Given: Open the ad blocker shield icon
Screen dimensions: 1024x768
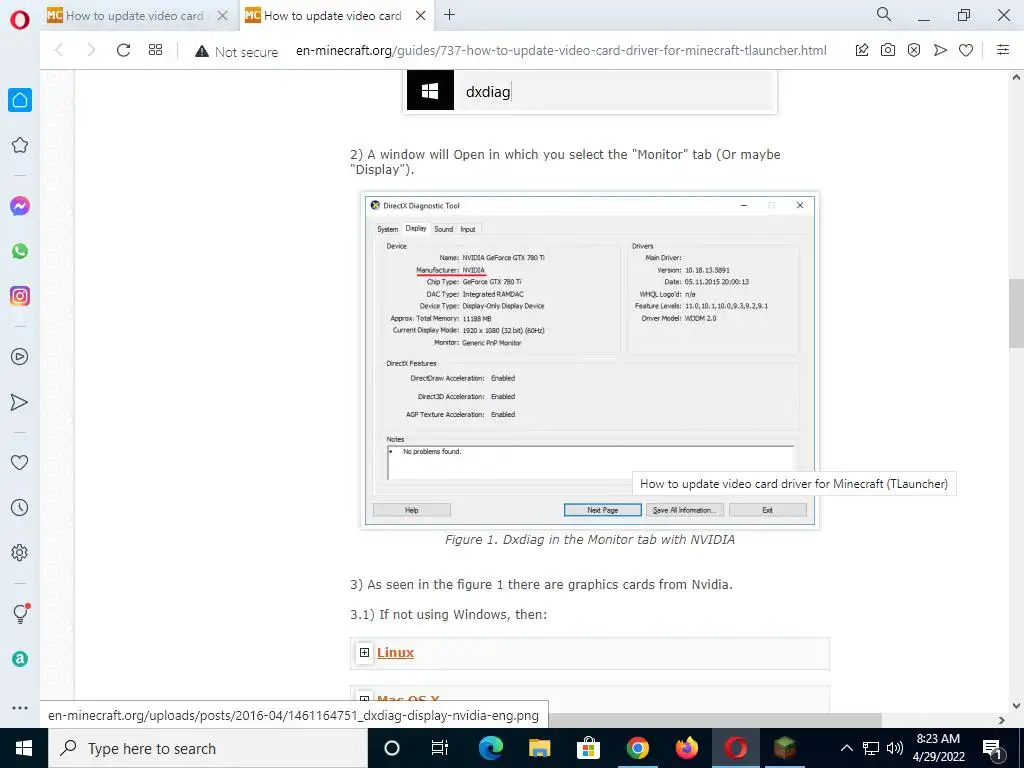Looking at the screenshot, I should pyautogui.click(x=914, y=50).
